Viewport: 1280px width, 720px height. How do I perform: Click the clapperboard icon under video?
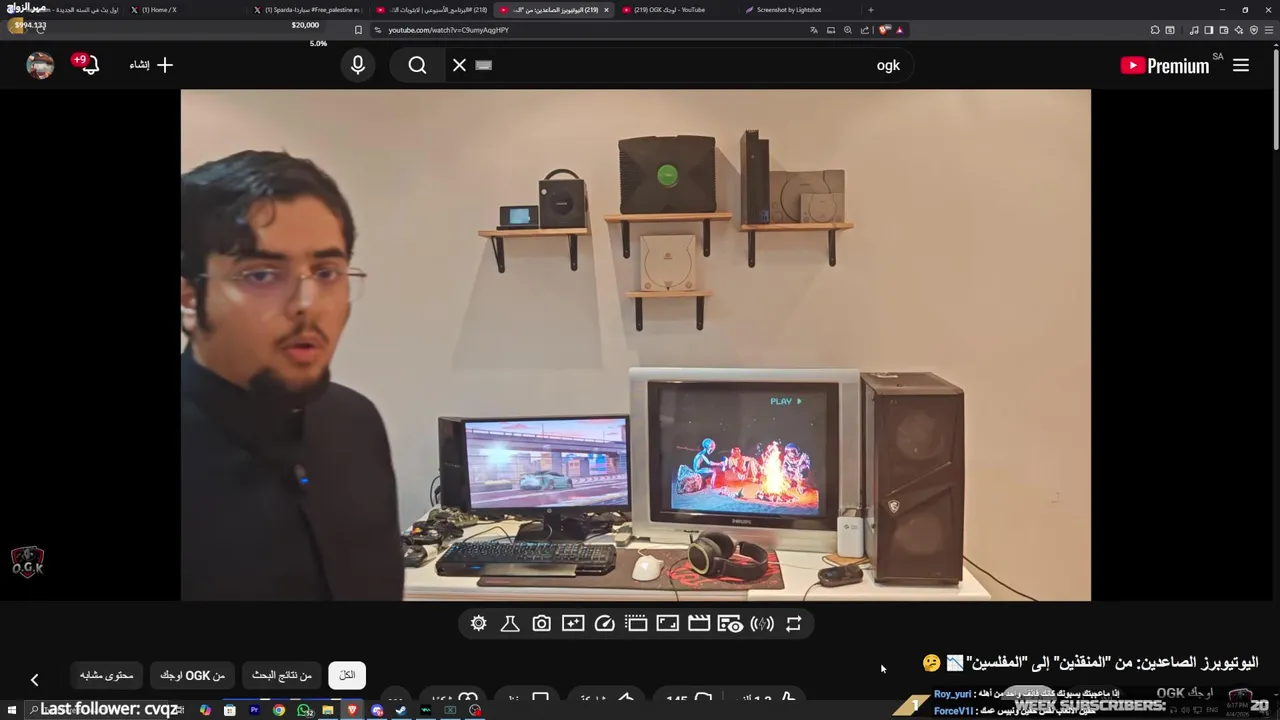tap(699, 624)
